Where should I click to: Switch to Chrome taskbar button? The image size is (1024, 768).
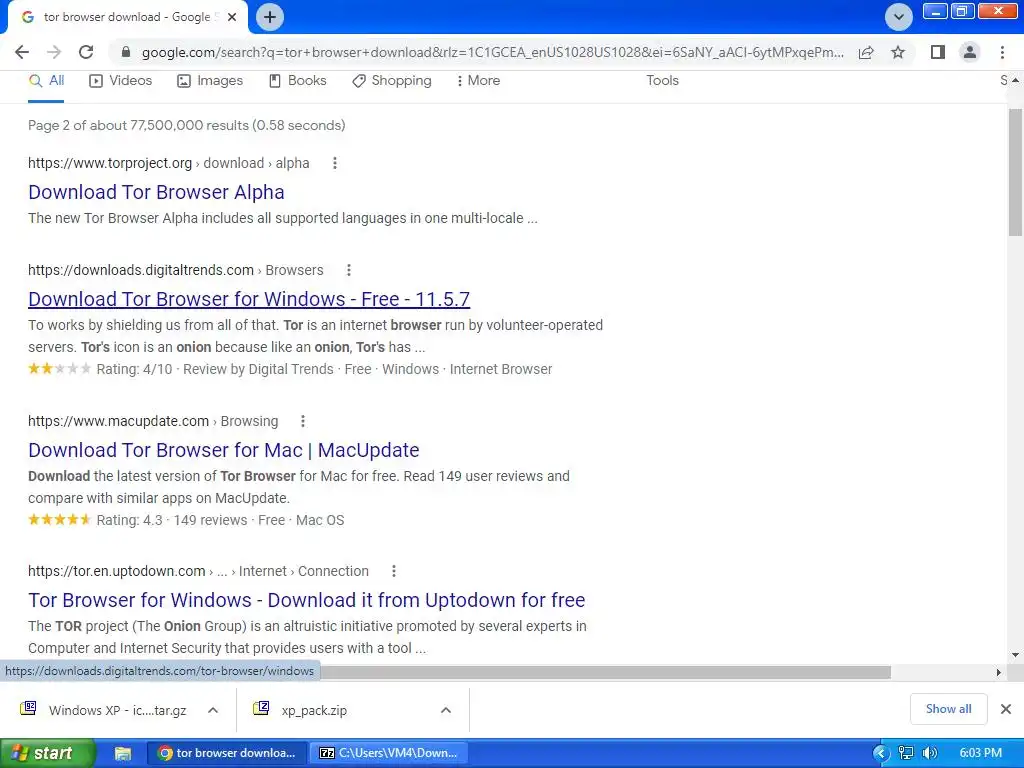click(x=226, y=753)
